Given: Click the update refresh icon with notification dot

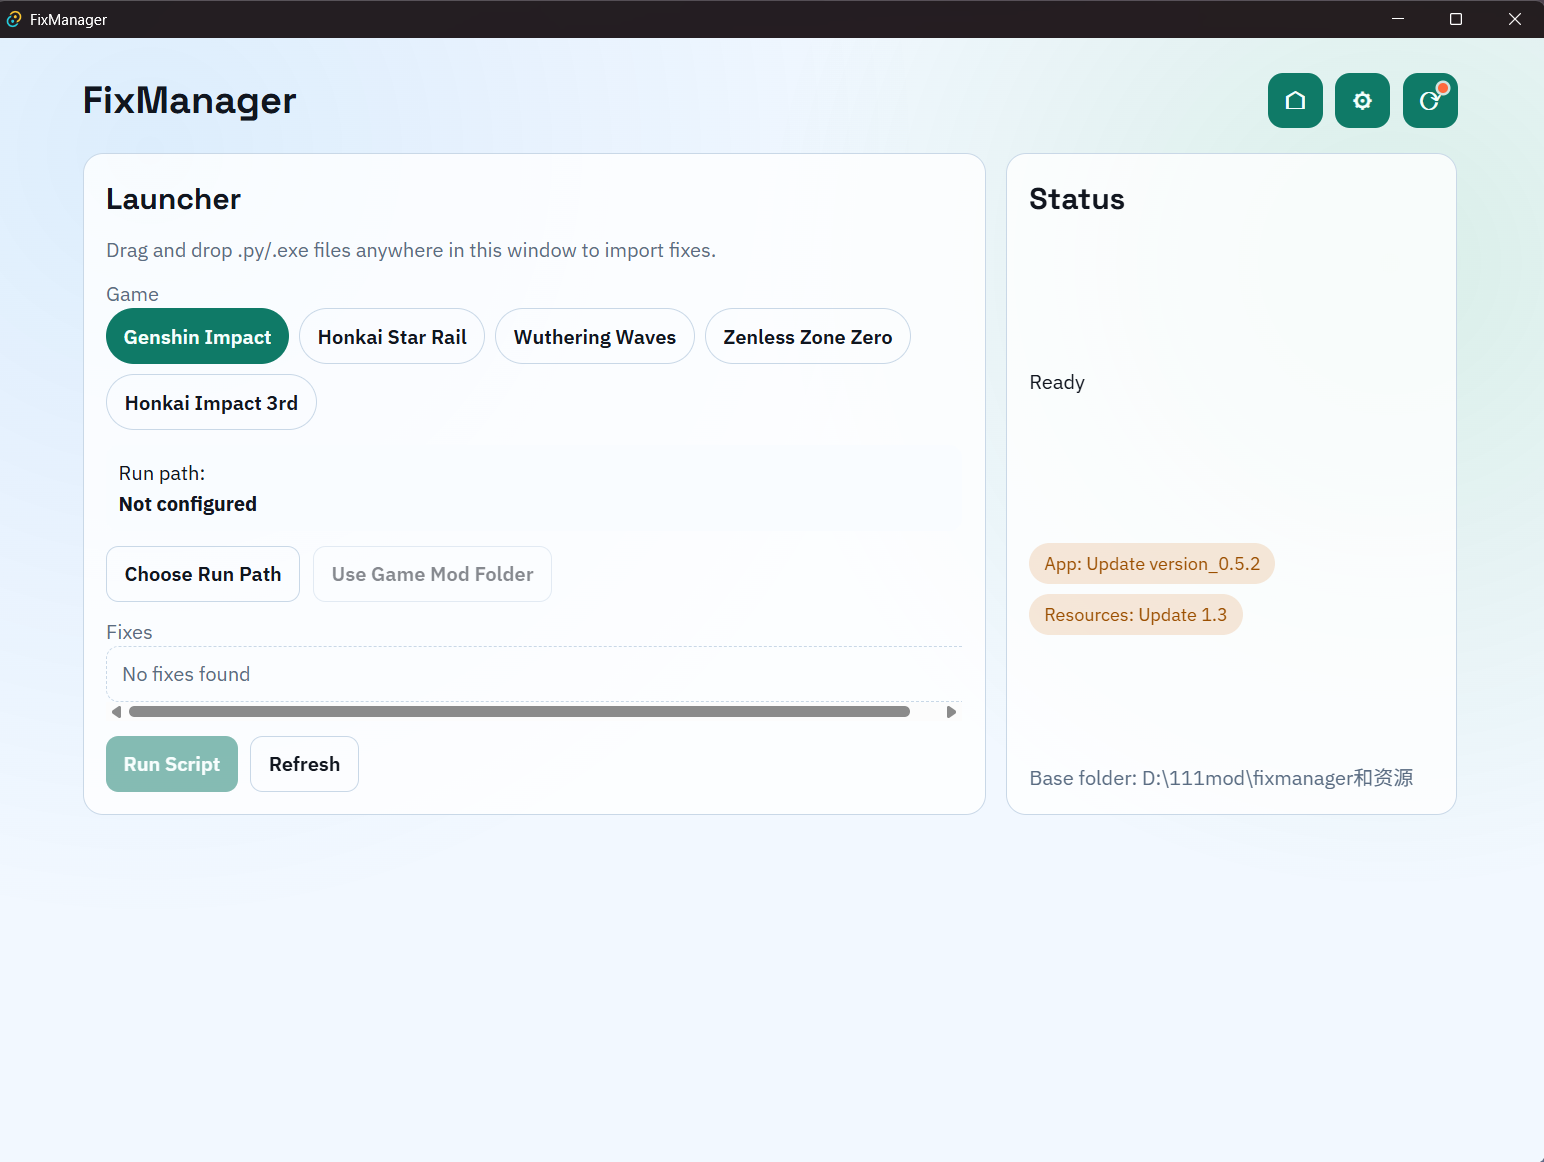Looking at the screenshot, I should click(1430, 100).
